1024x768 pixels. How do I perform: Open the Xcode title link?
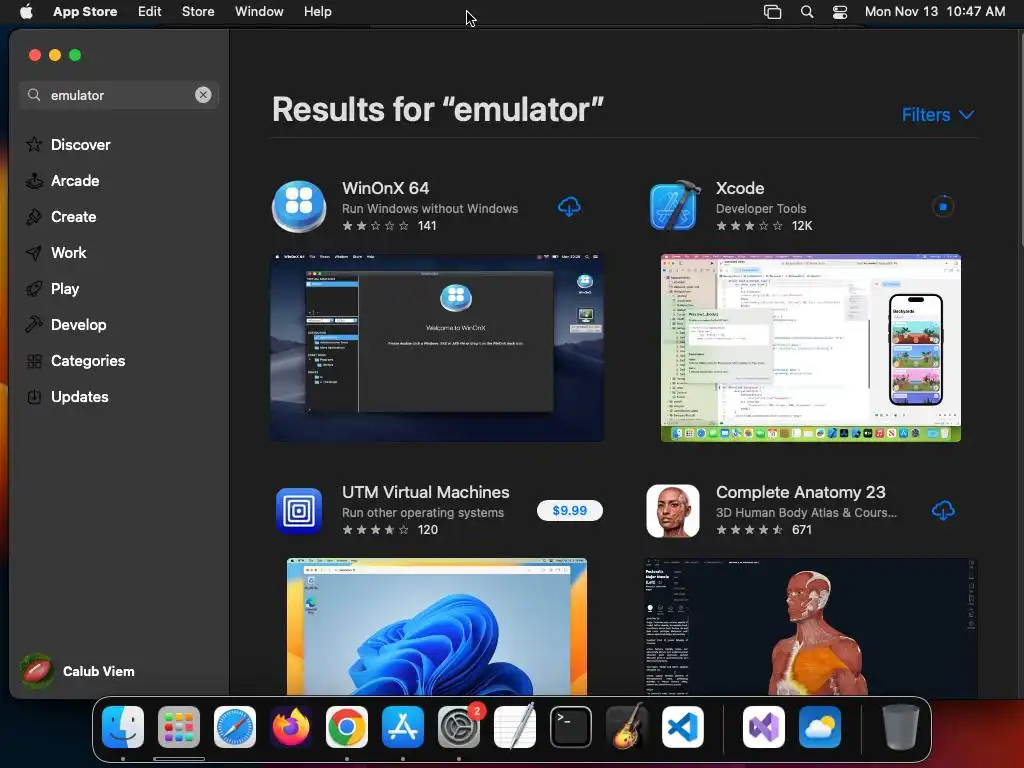[740, 188]
